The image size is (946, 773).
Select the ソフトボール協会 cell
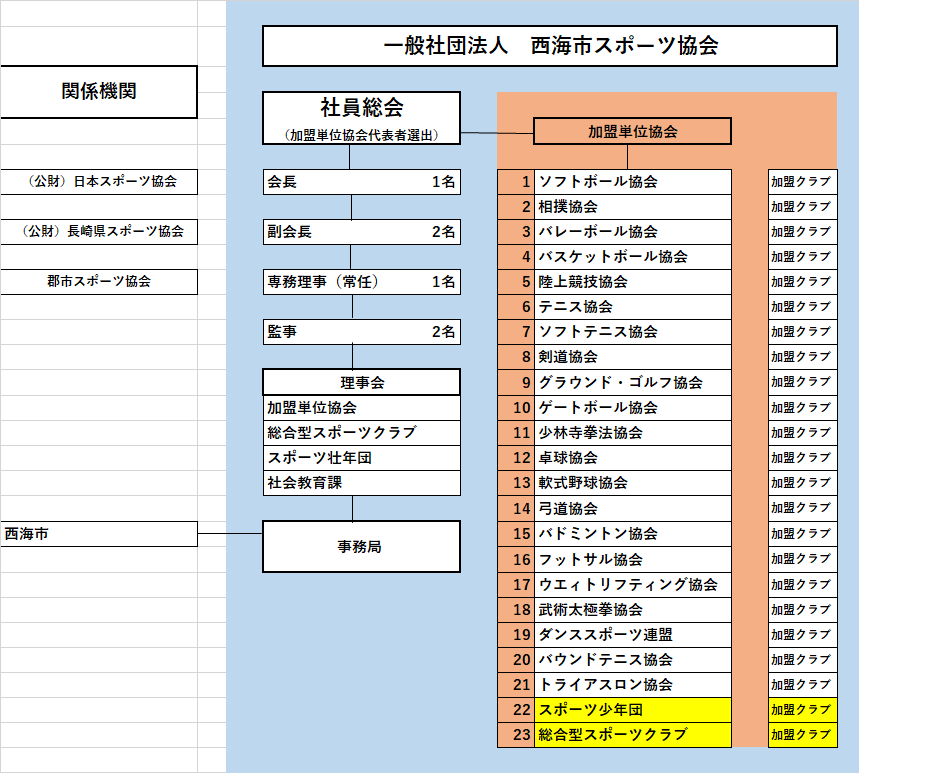tap(633, 182)
